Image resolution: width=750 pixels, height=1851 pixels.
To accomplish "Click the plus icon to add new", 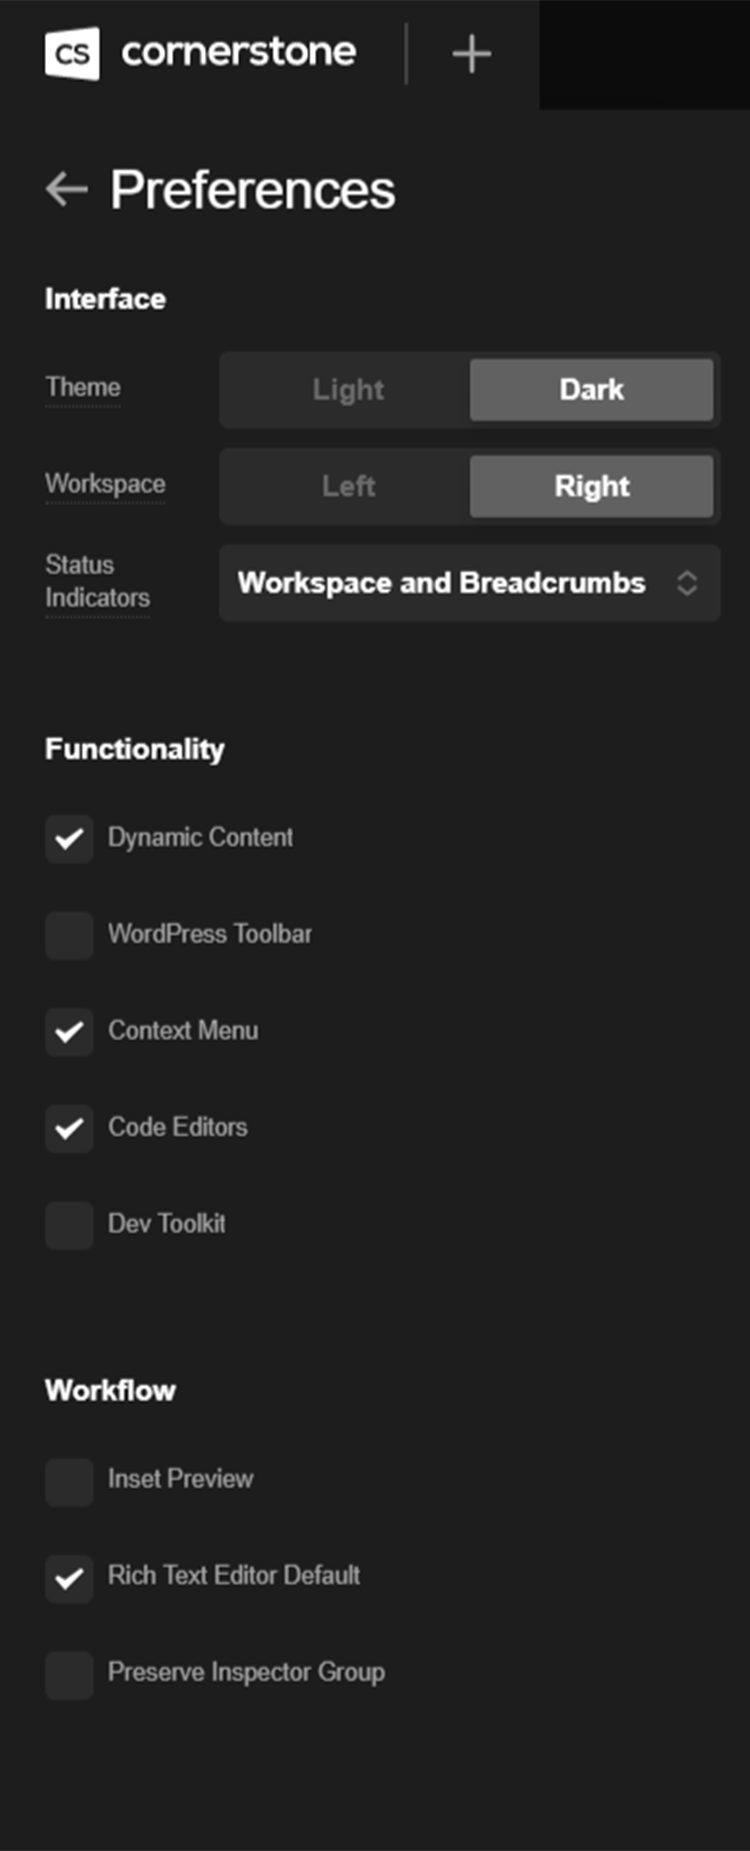I will click(x=471, y=54).
